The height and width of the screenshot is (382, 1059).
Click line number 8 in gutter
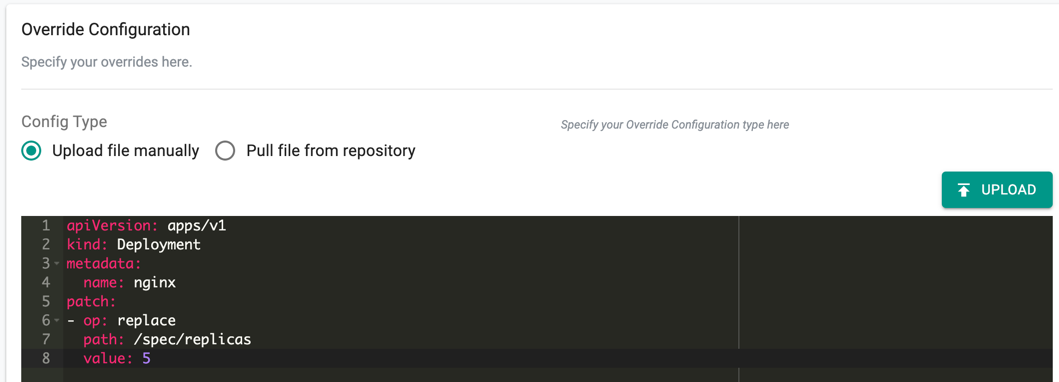click(x=46, y=358)
